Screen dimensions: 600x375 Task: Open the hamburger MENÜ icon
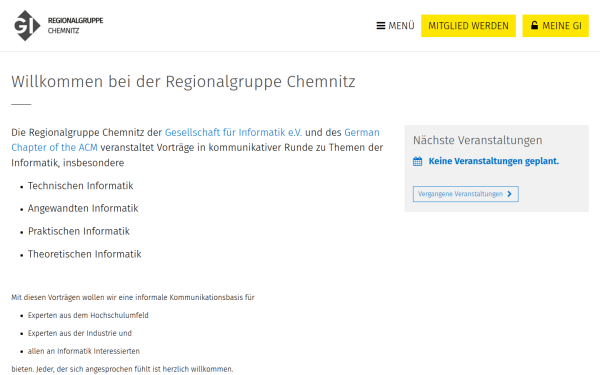[380, 26]
